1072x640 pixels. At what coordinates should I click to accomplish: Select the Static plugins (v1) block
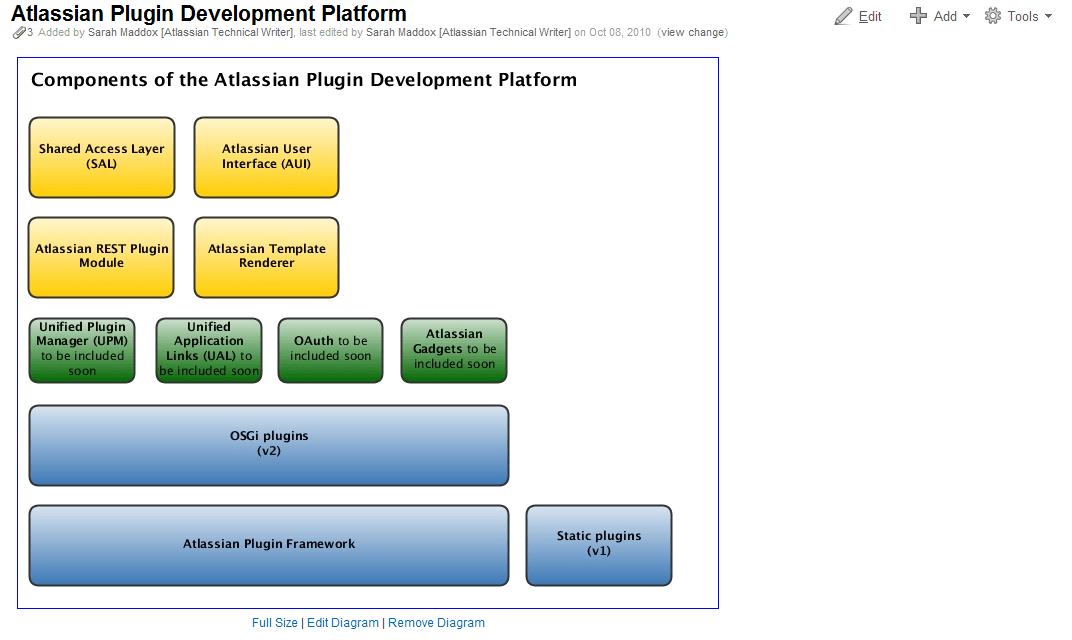599,545
